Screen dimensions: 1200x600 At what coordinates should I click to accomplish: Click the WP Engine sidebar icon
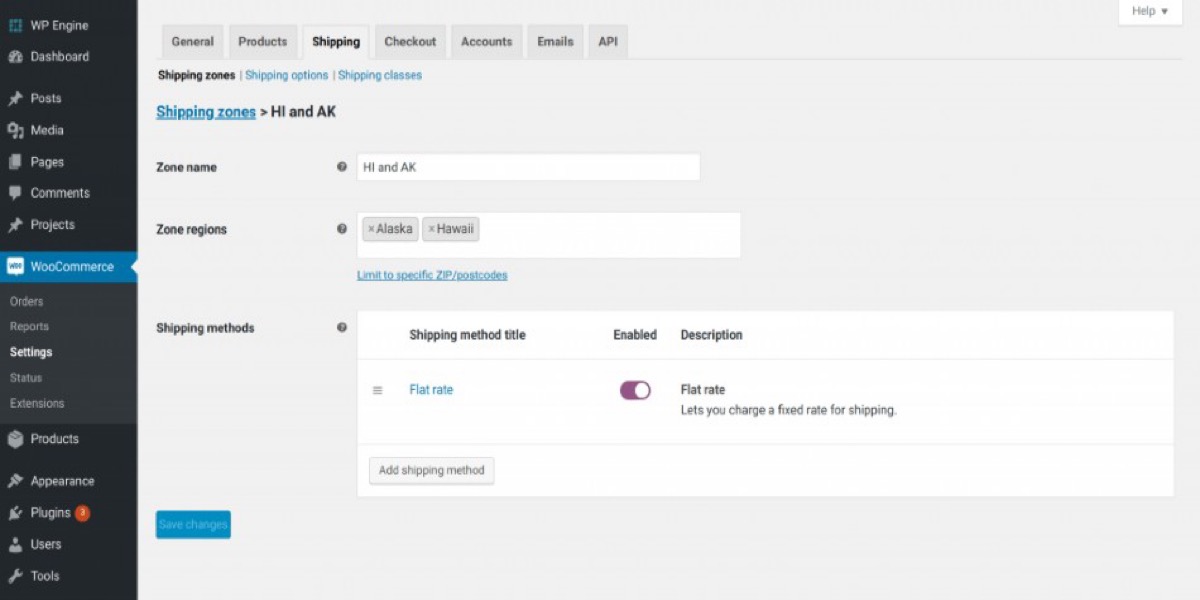pos(15,25)
